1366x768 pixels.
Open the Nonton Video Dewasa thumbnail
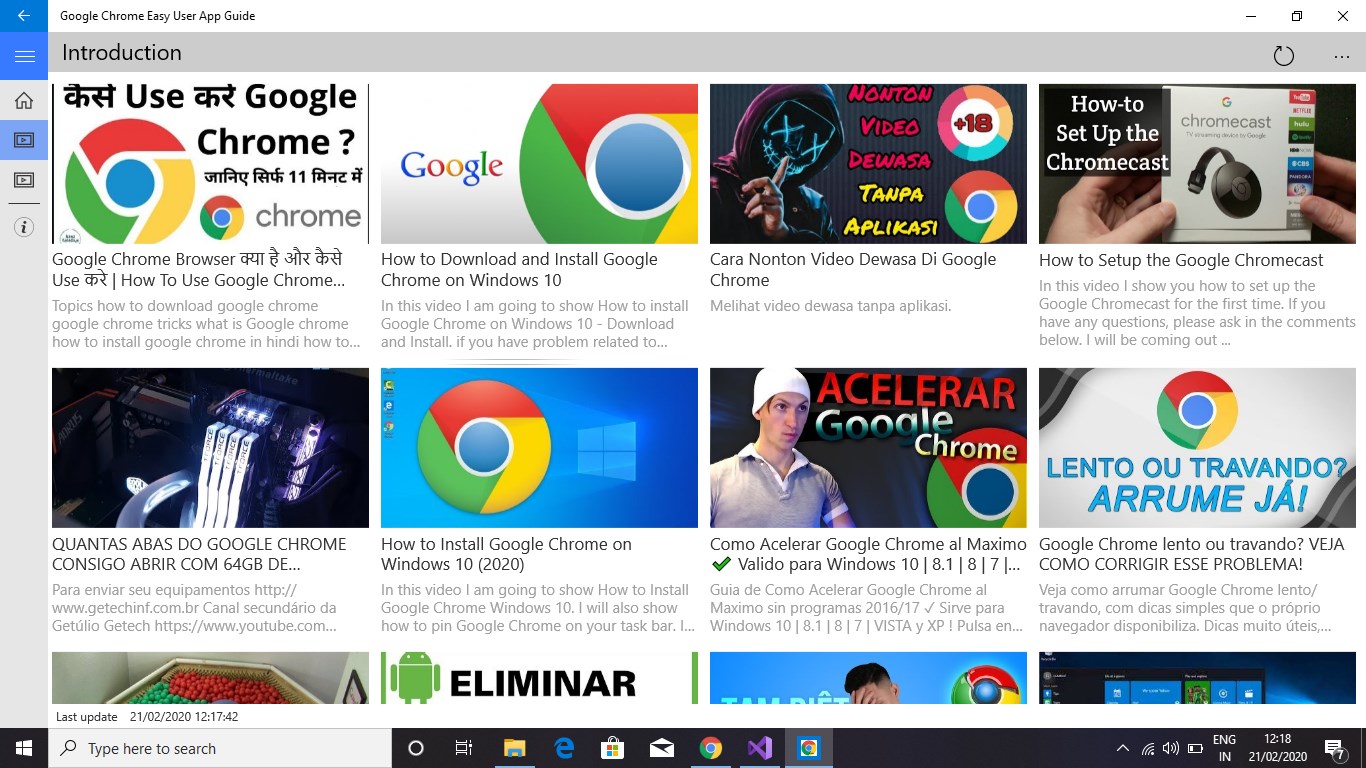(868, 164)
